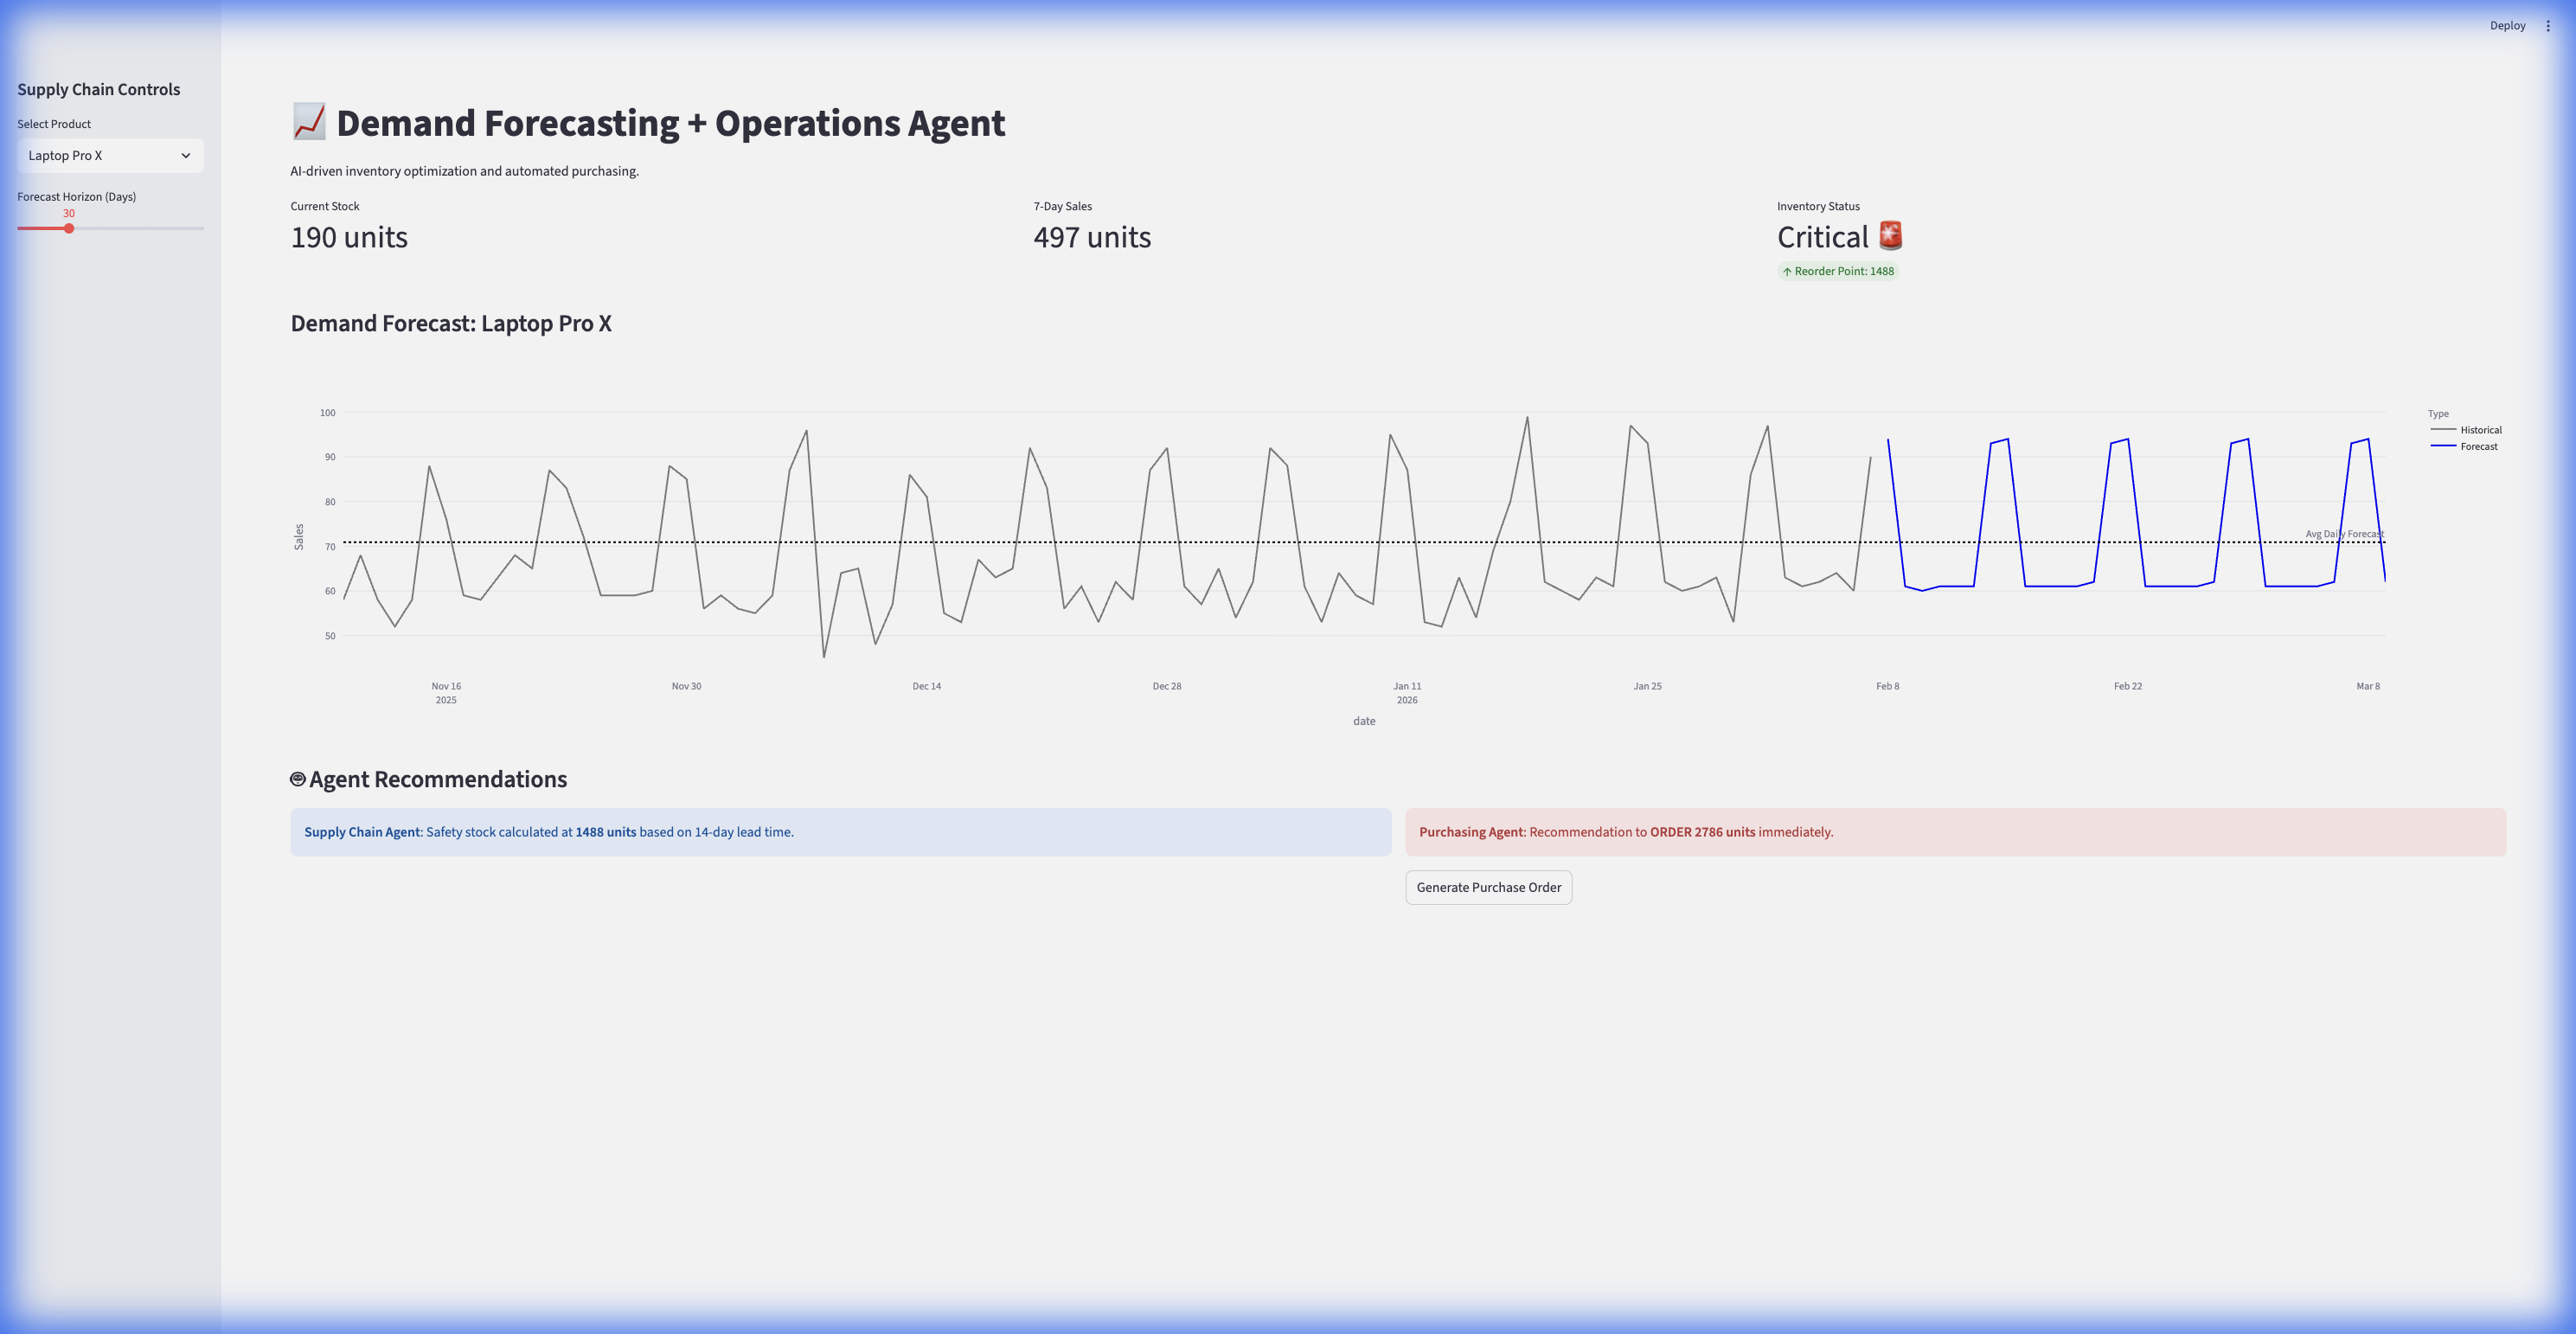
Task: Click the Supply Chain Agent recommendation banner
Action: click(840, 831)
